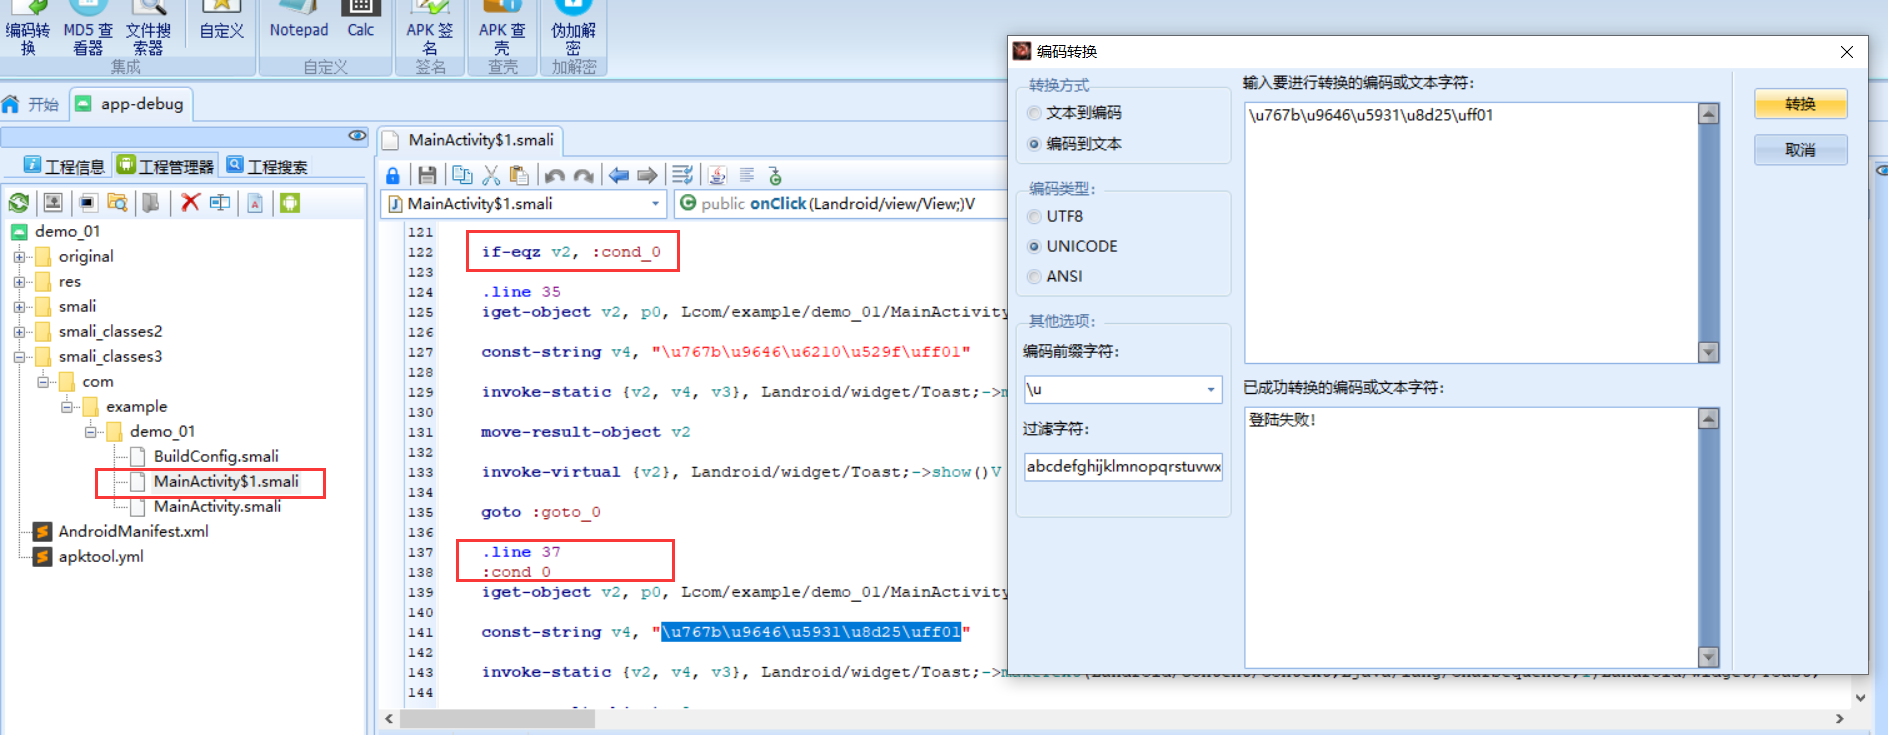Open the 工程信息 tab
The width and height of the screenshot is (1888, 735).
[x=64, y=166]
